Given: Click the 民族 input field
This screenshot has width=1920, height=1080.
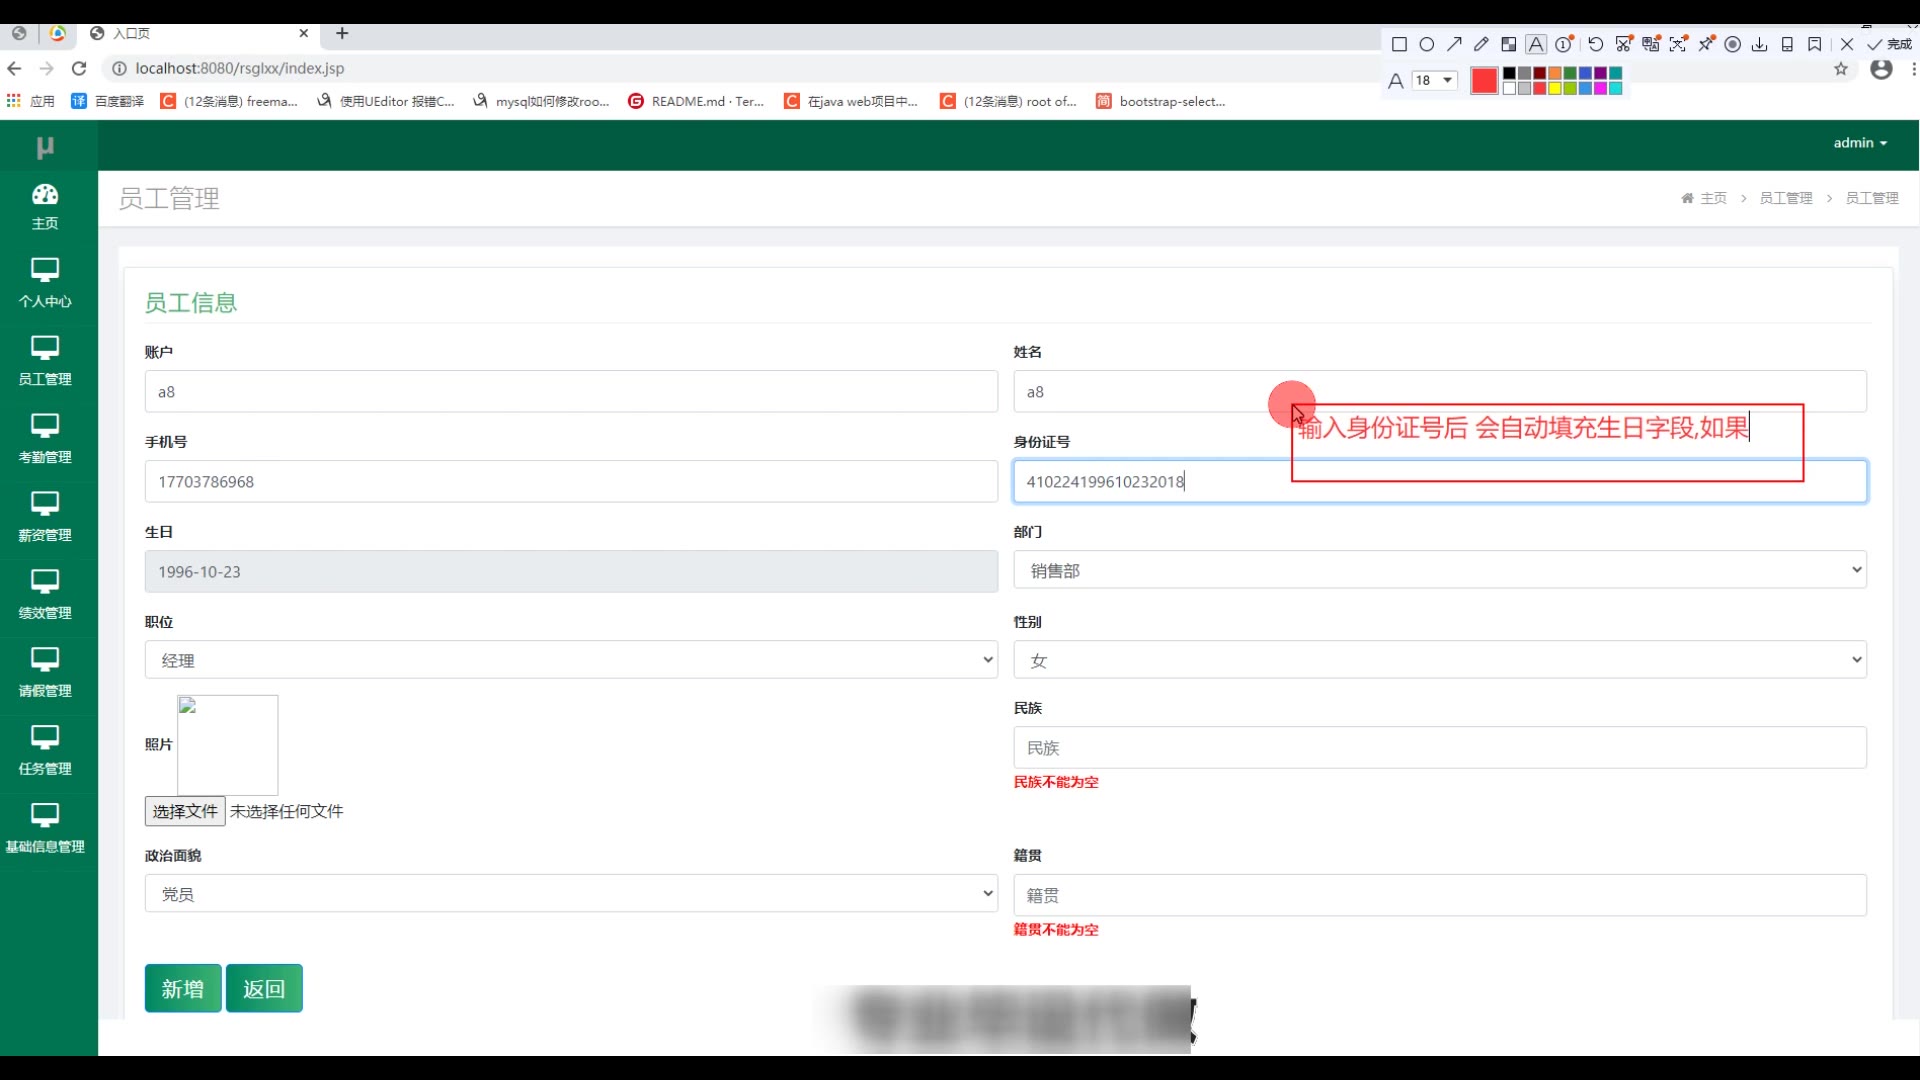Looking at the screenshot, I should click(x=1439, y=748).
